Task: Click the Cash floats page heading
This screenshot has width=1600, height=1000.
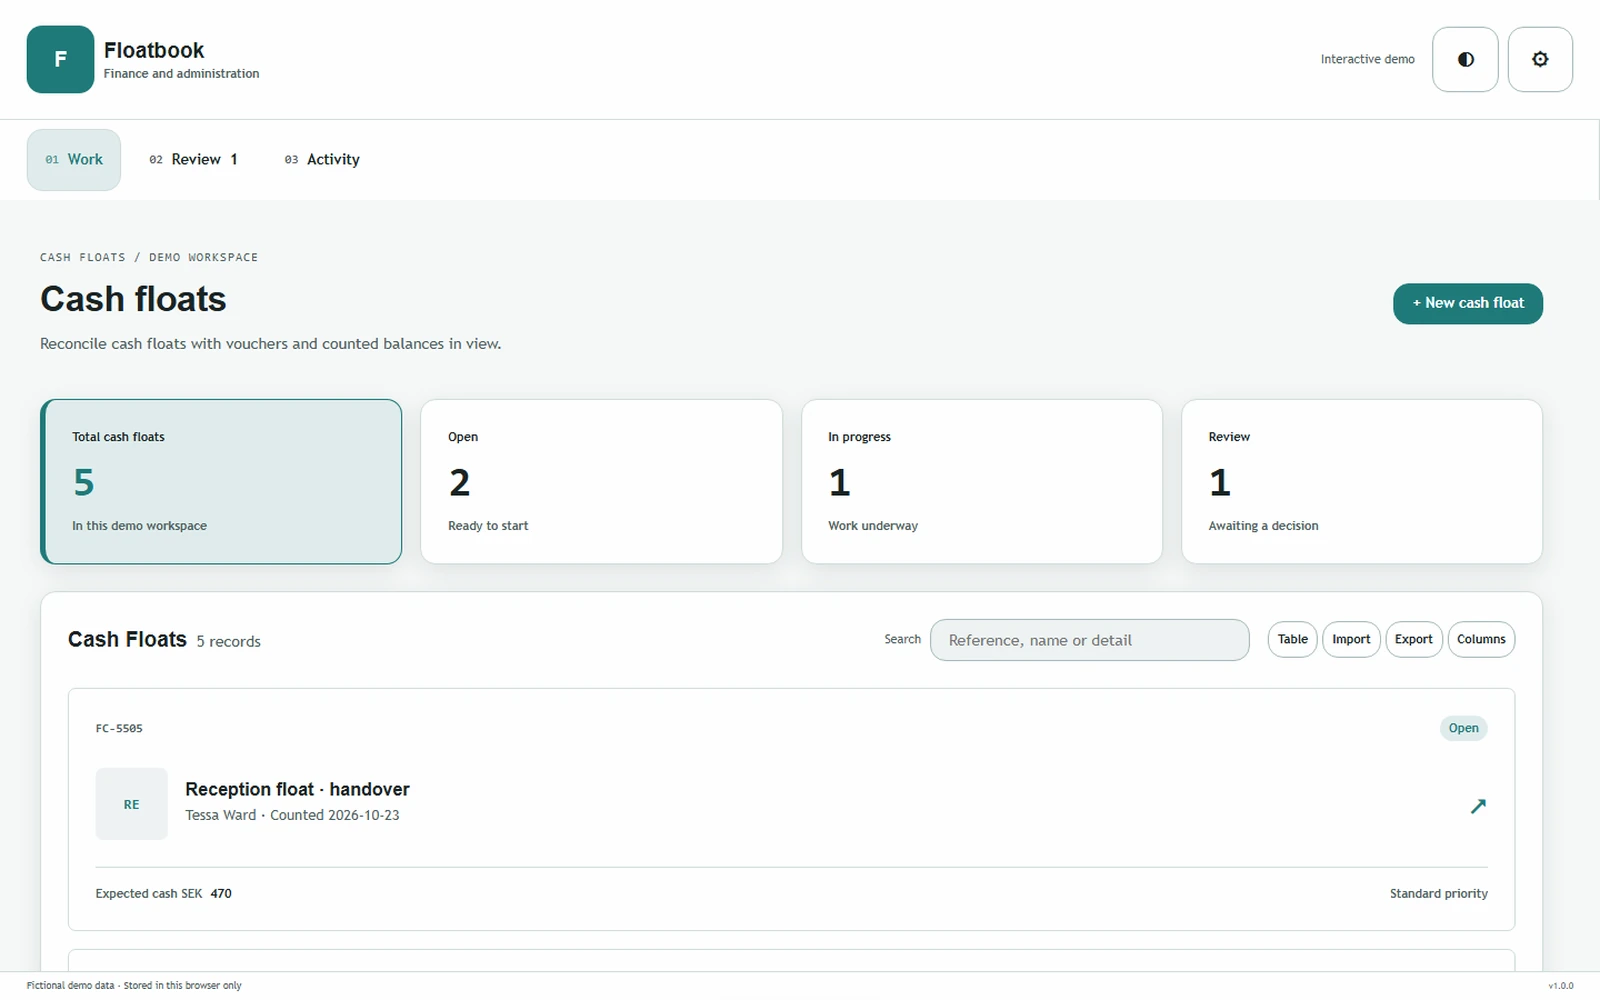Action: tap(133, 299)
